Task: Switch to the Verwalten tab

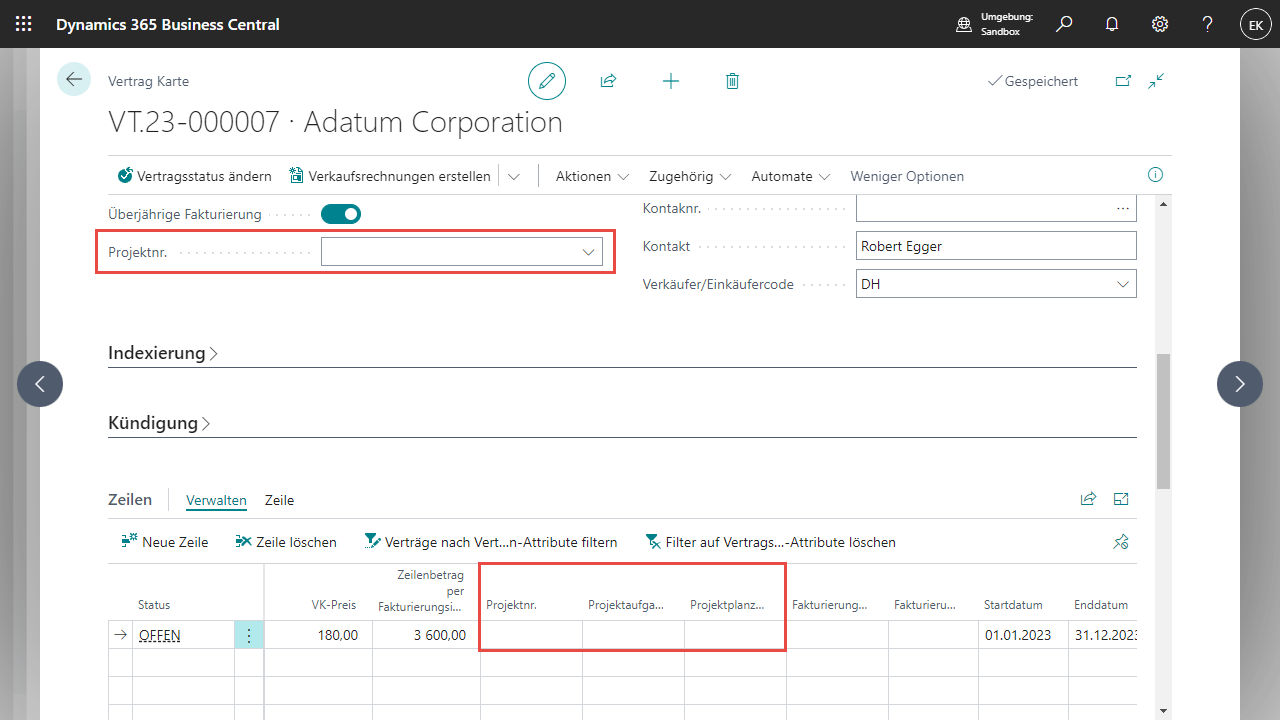Action: [x=216, y=500]
